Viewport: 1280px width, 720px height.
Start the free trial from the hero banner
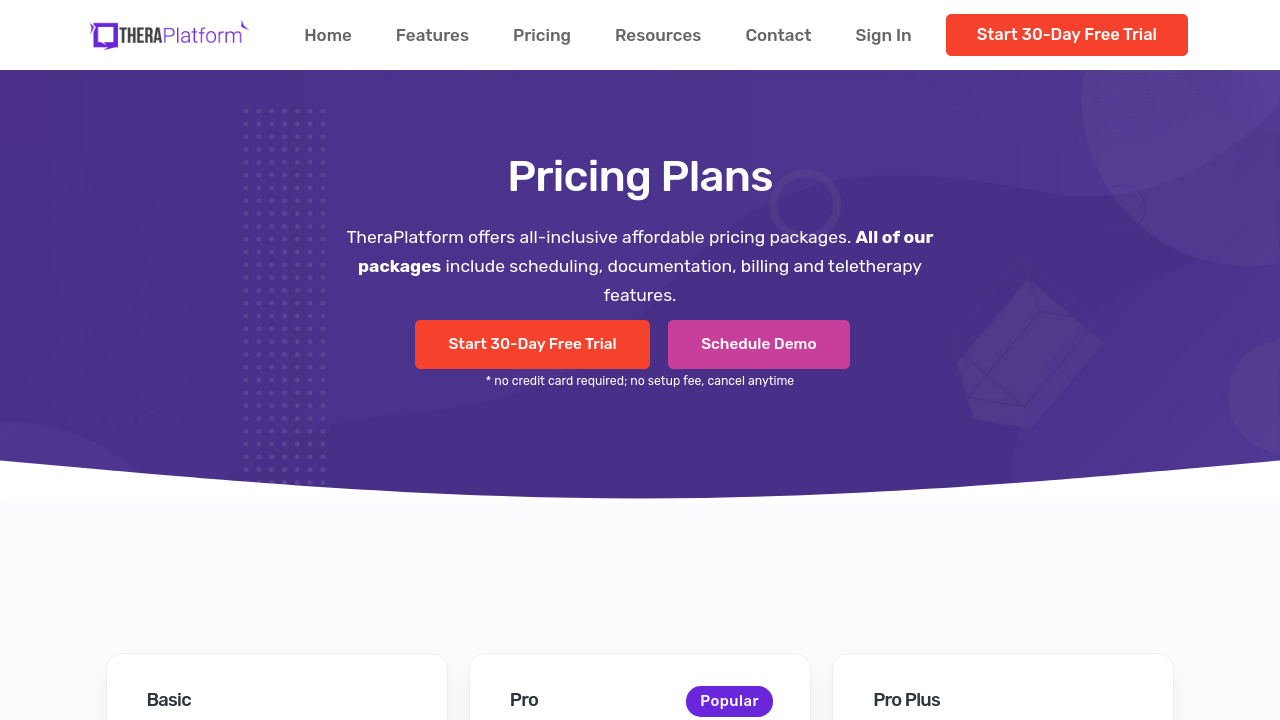coord(532,344)
